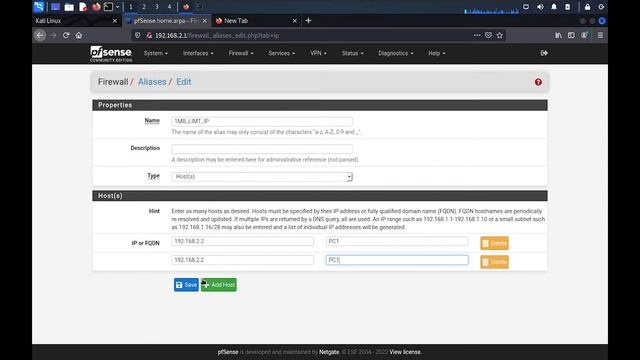Viewport: 640px width, 360px height.
Task: Click the power/session icon in the panel
Action: click(x=601, y=7)
